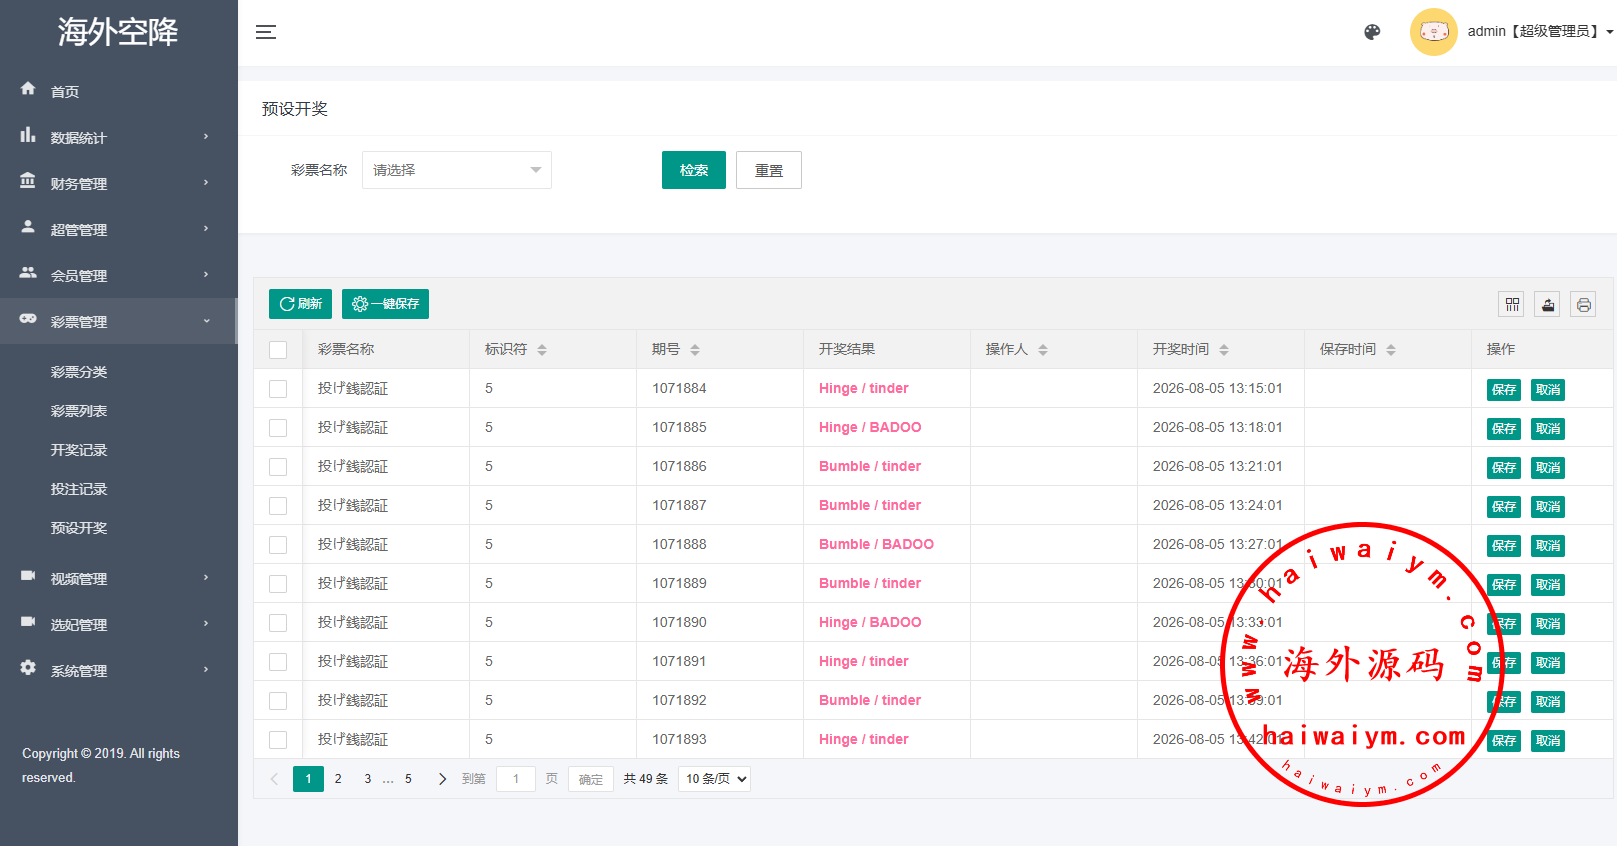
Task: Click the 检索 search button
Action: pyautogui.click(x=694, y=170)
